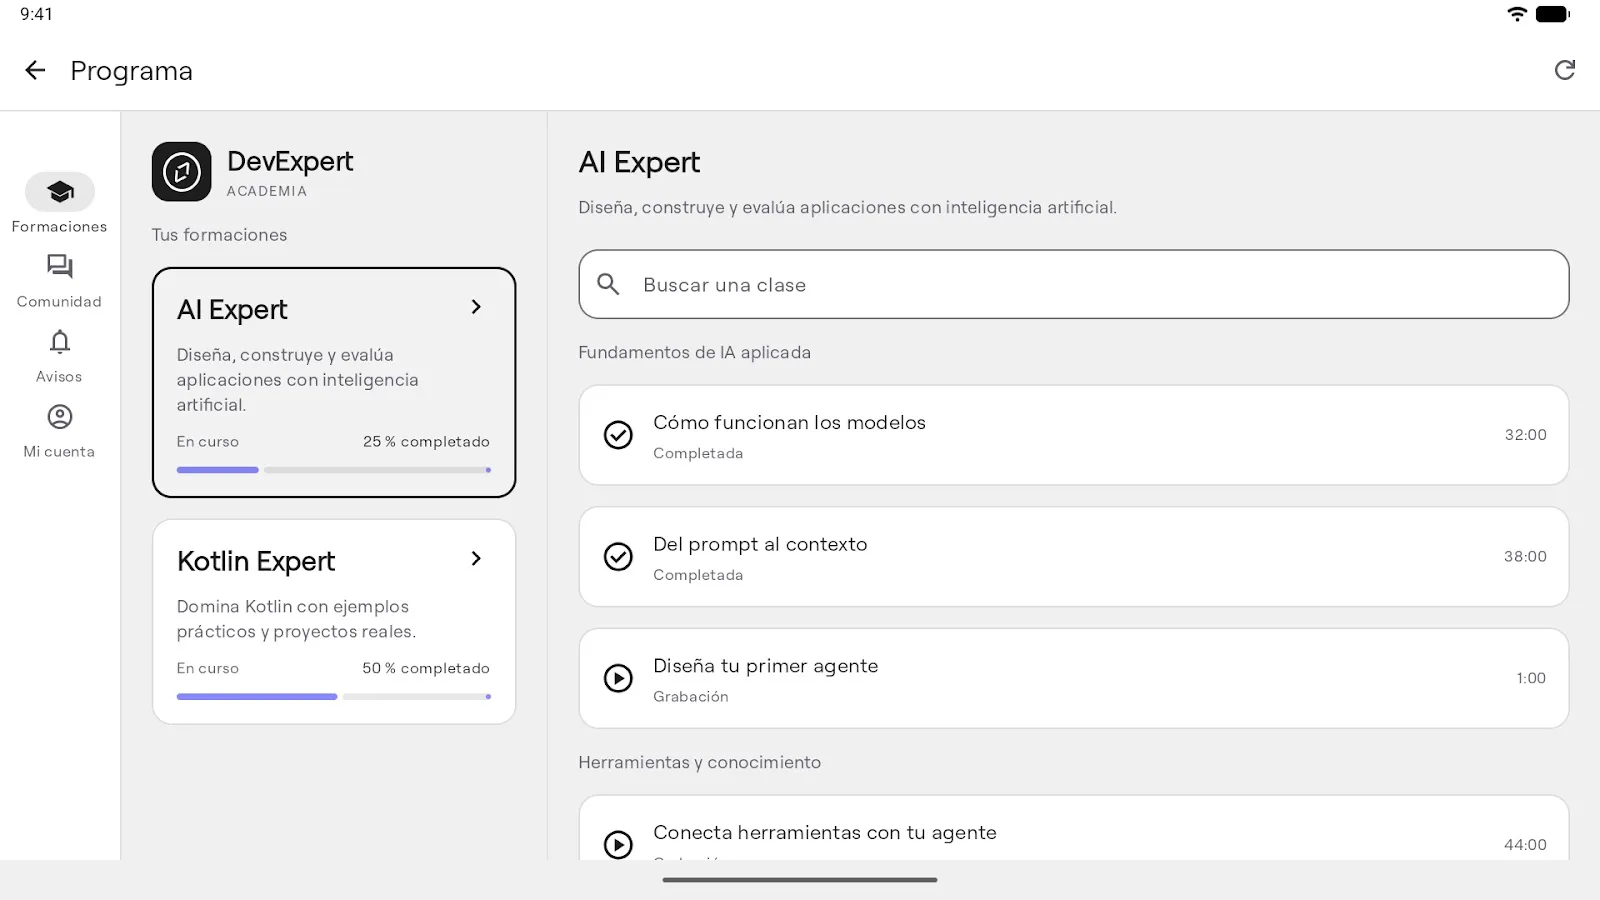Select the Kotlin Expert course title
The width and height of the screenshot is (1600, 900).
click(256, 561)
